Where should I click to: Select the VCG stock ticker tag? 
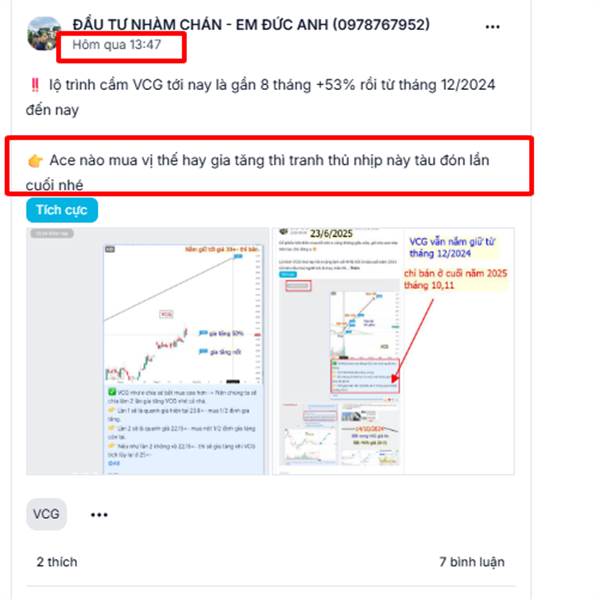tap(46, 514)
